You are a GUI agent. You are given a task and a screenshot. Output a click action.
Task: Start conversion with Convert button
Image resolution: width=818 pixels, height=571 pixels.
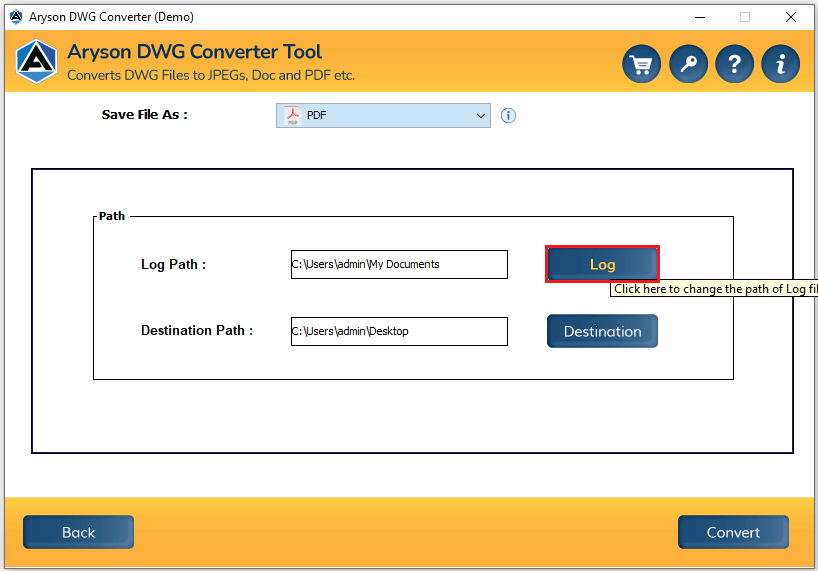pyautogui.click(x=733, y=532)
